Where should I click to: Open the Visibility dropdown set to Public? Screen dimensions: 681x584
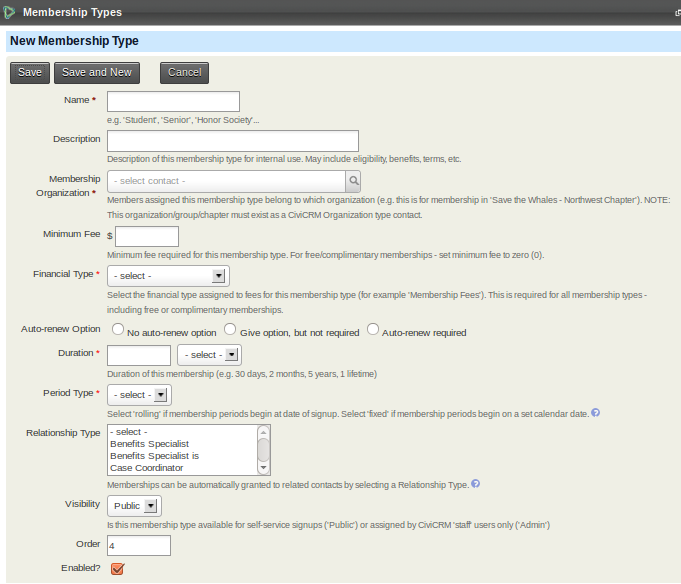[134, 506]
